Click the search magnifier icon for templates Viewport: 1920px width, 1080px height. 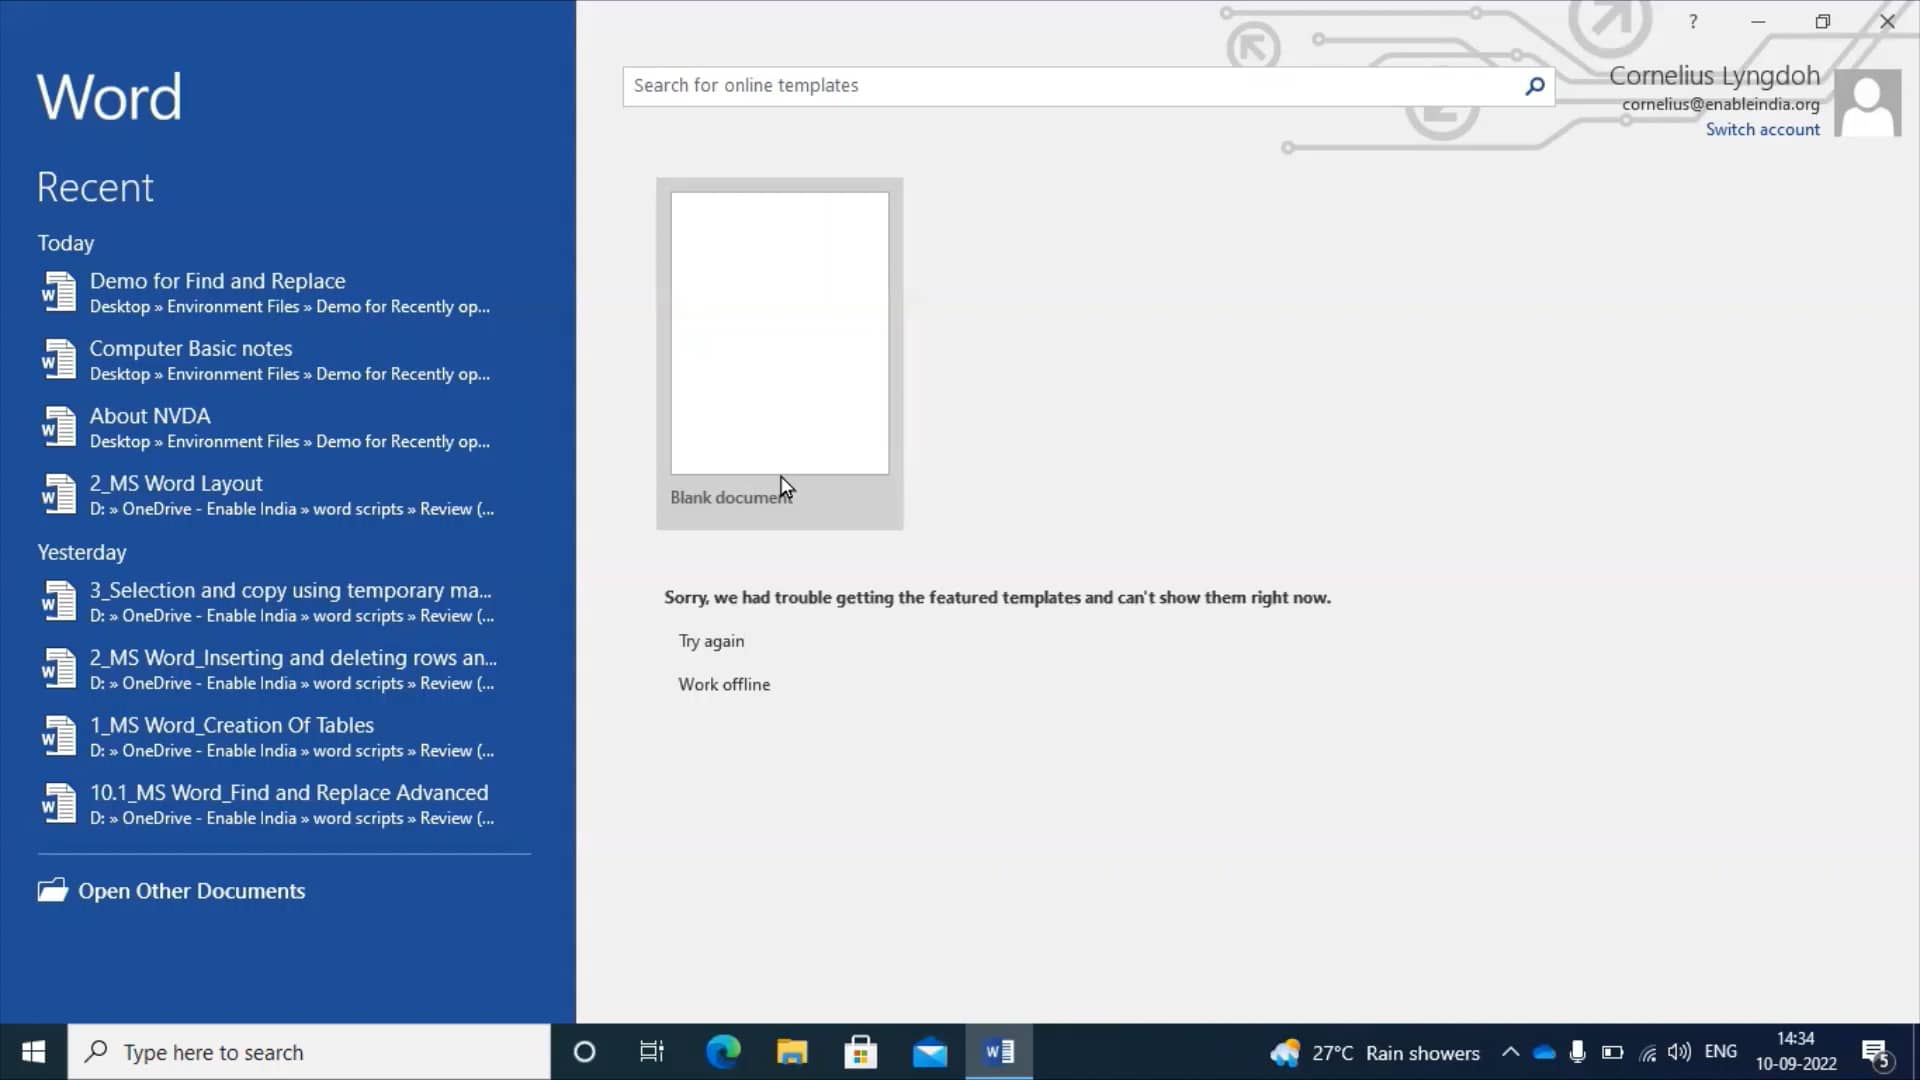point(1534,86)
